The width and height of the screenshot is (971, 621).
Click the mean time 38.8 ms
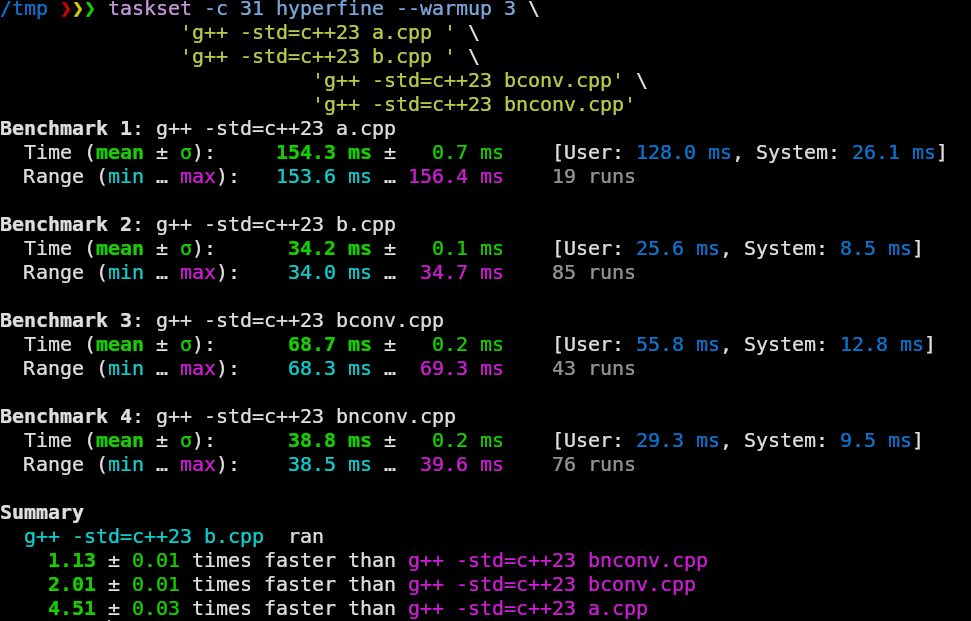tap(329, 441)
